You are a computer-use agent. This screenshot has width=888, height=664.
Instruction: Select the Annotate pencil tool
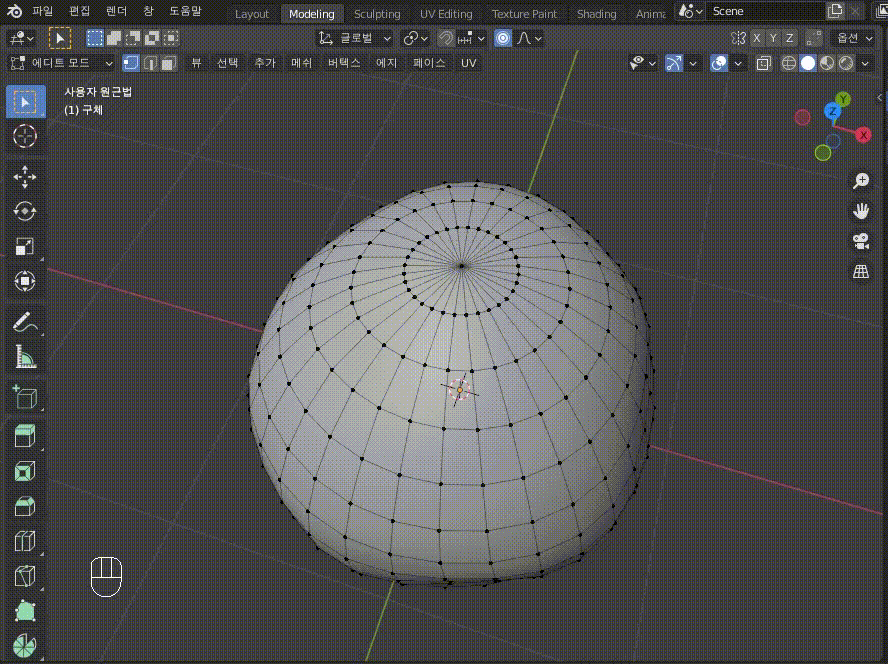point(25,322)
